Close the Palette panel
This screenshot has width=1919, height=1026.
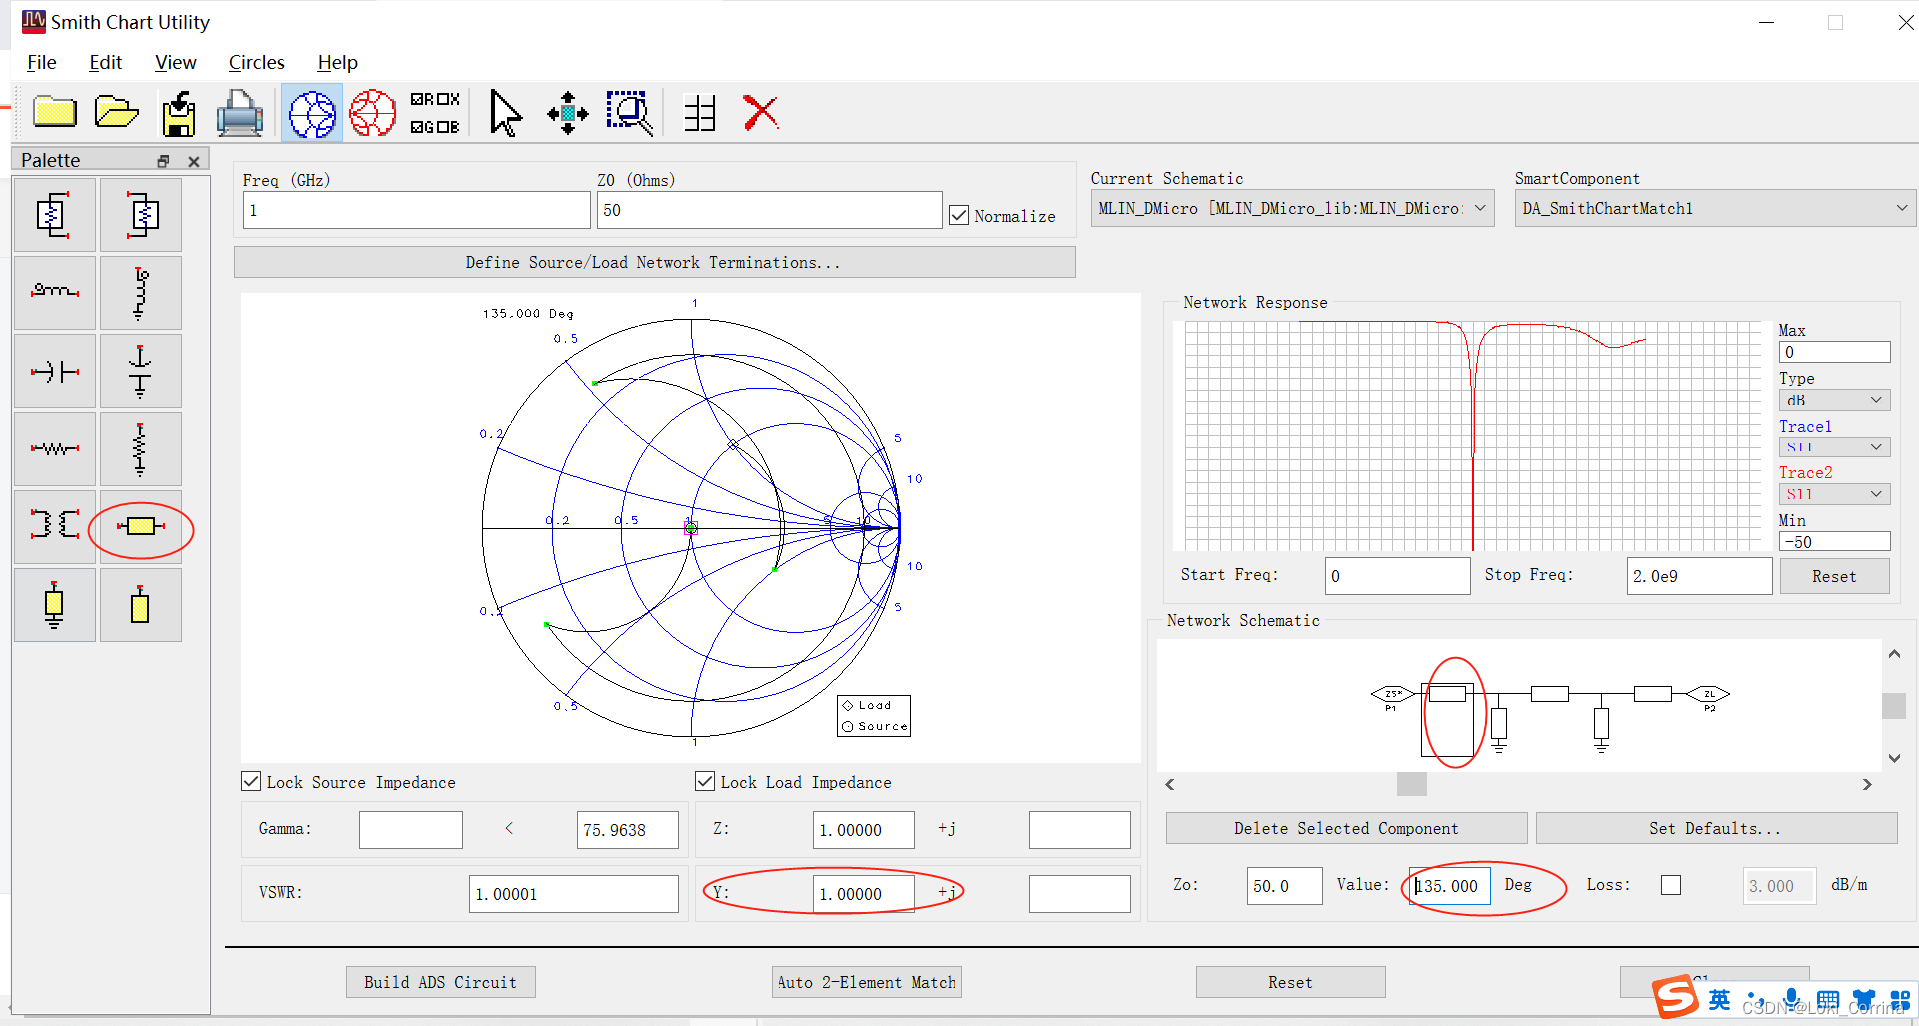[x=194, y=161]
